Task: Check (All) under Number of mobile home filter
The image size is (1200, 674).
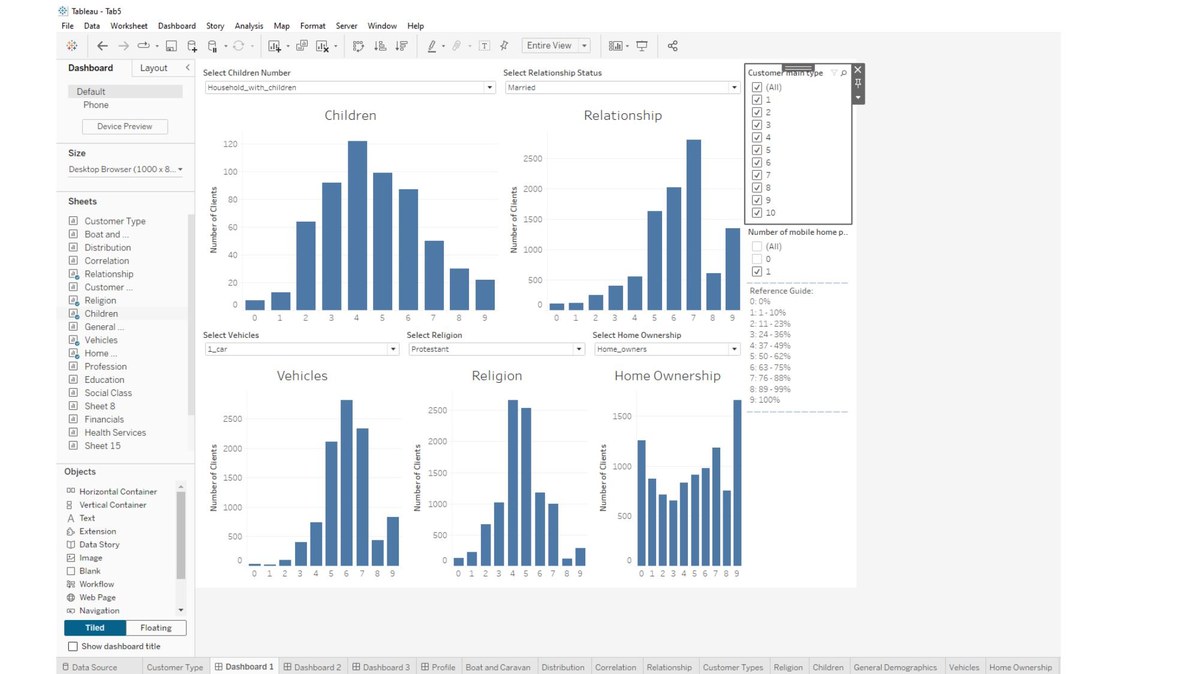Action: tap(757, 246)
